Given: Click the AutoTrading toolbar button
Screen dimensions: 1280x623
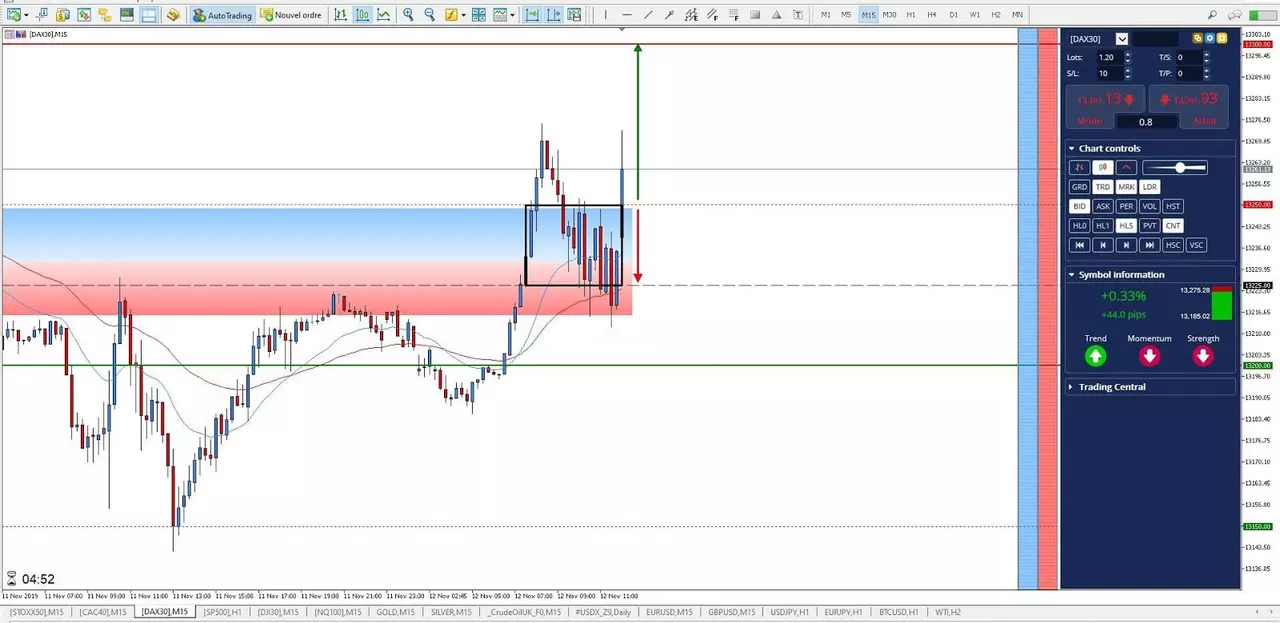Looking at the screenshot, I should [x=223, y=15].
